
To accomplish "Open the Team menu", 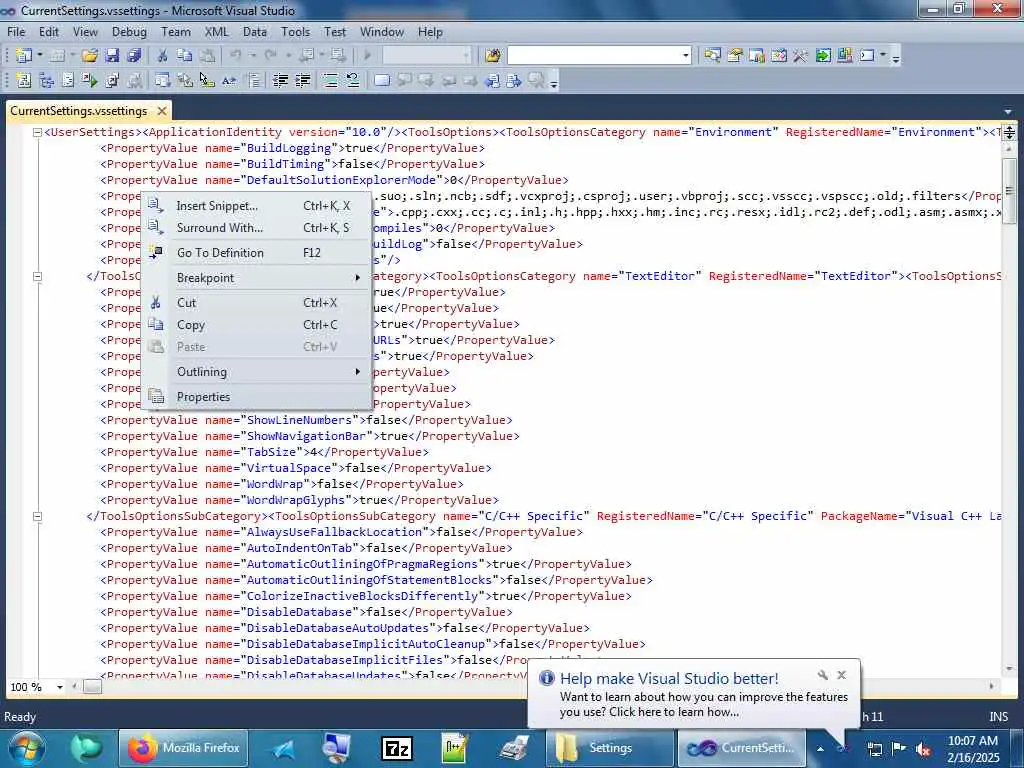I will coord(176,32).
